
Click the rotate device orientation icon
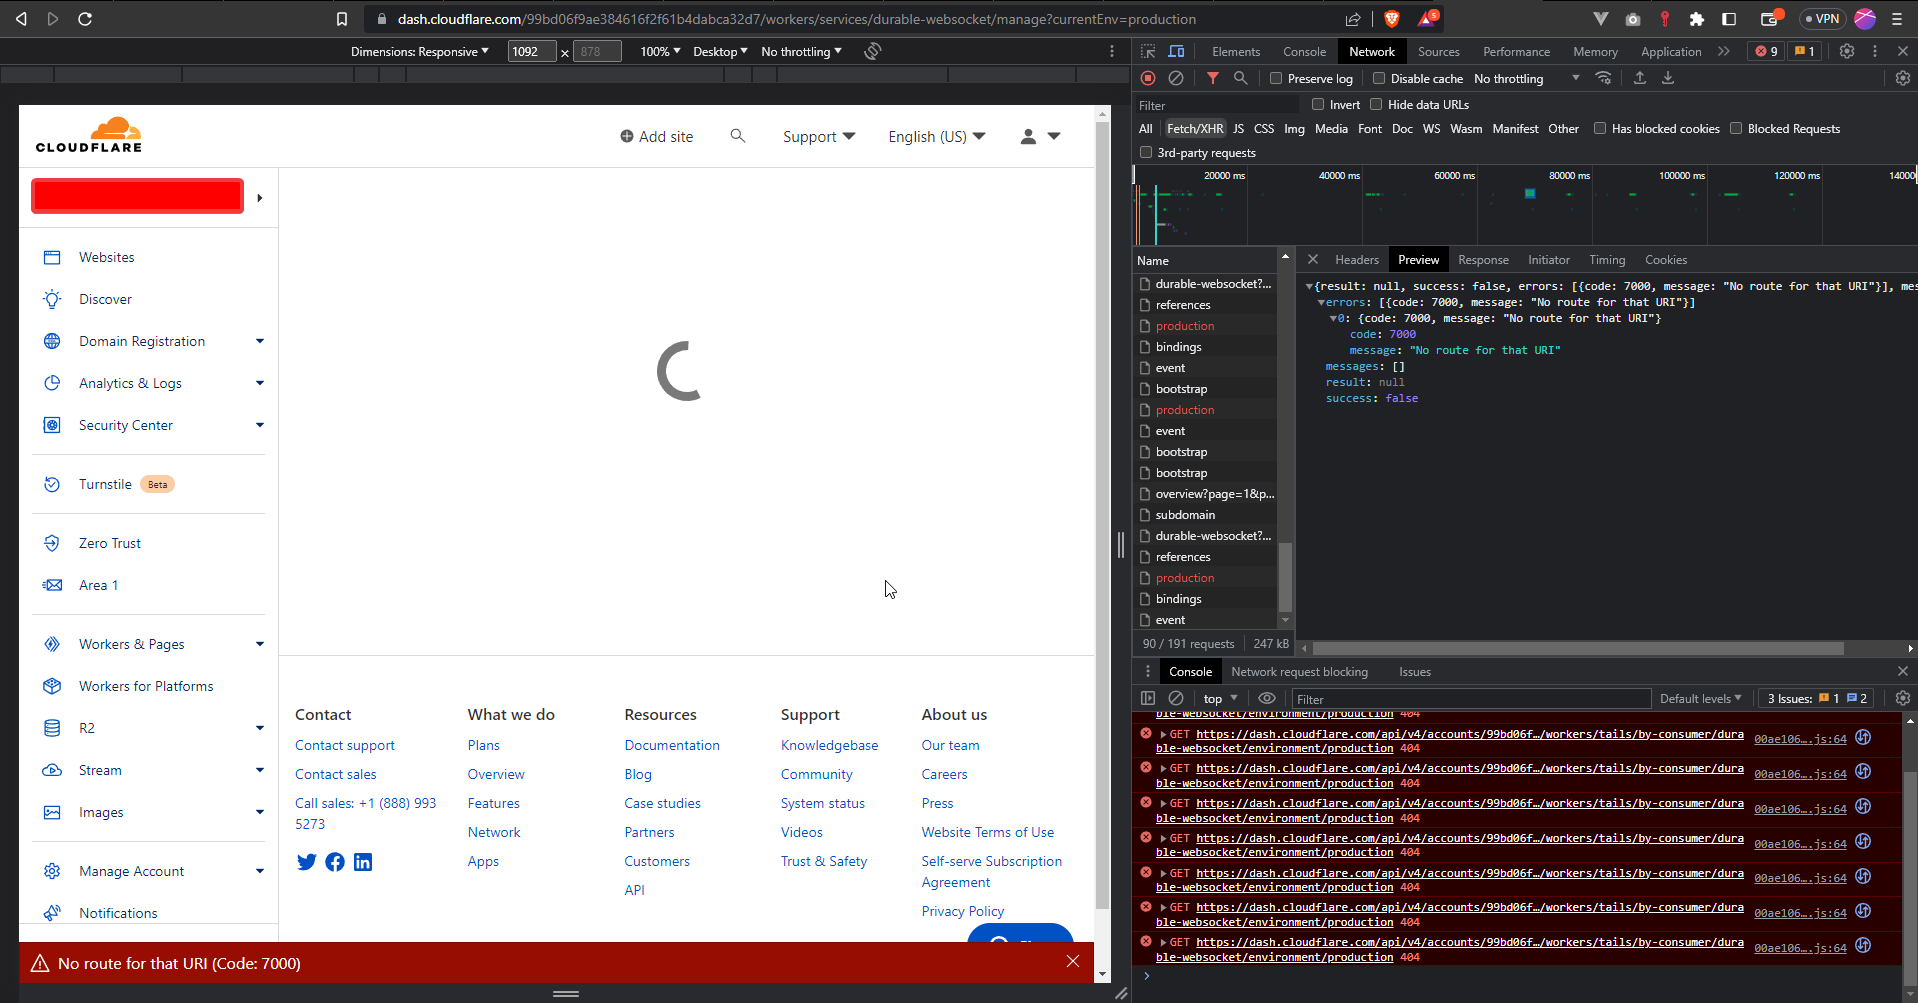872,51
